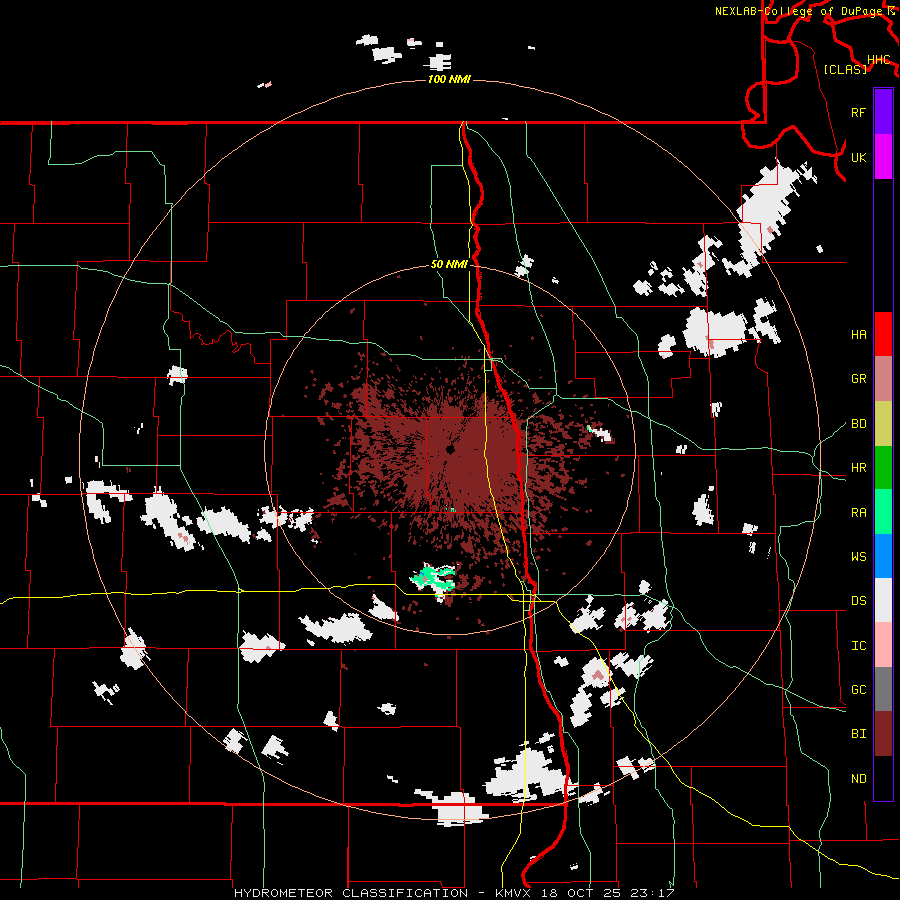Viewport: 900px width, 900px height.
Task: Select the DS white legend swatch
Action: (883, 600)
